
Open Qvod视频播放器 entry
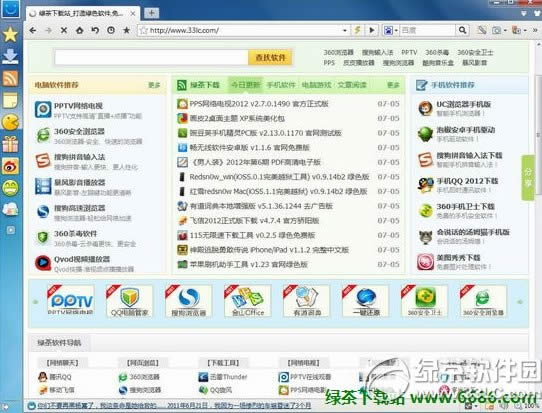pos(82,259)
